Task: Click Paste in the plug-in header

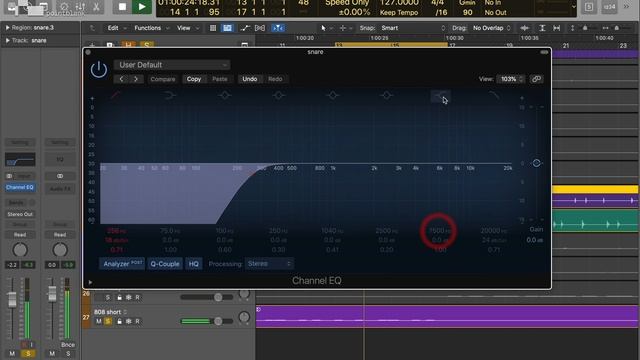Action: pyautogui.click(x=220, y=79)
